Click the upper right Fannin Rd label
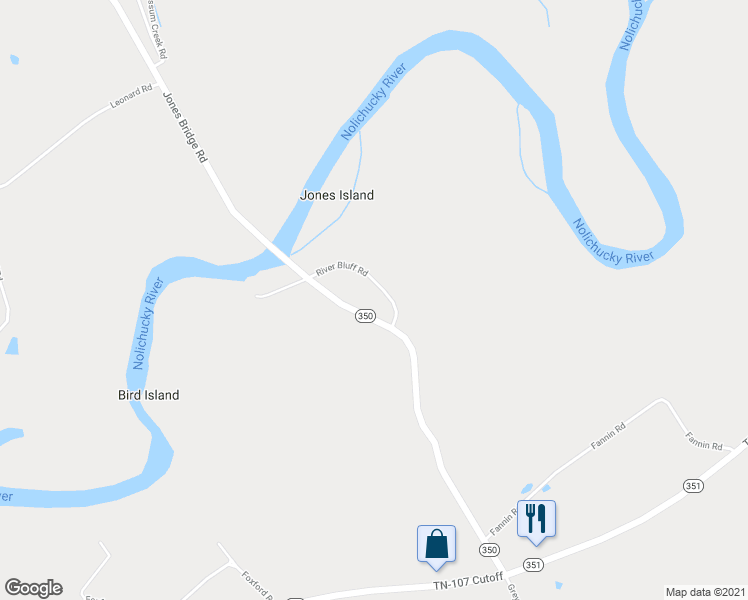This screenshot has width=748, height=600. point(704,441)
